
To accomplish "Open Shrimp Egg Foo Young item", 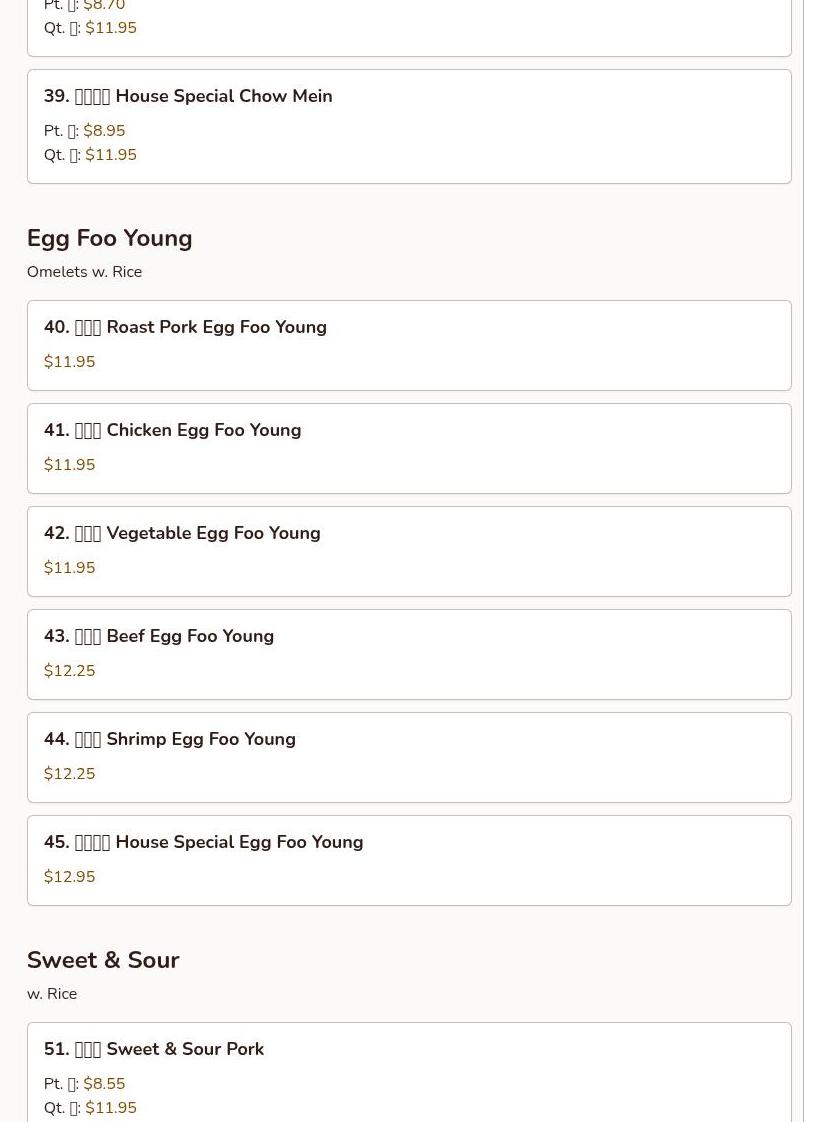I will point(170,739).
